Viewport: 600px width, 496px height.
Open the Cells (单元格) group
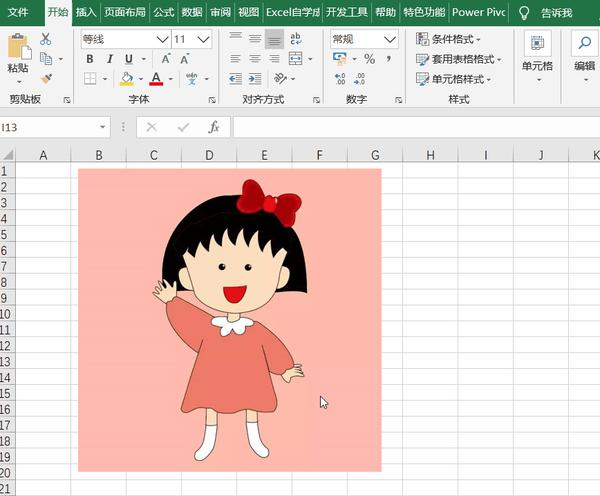pyautogui.click(x=537, y=57)
